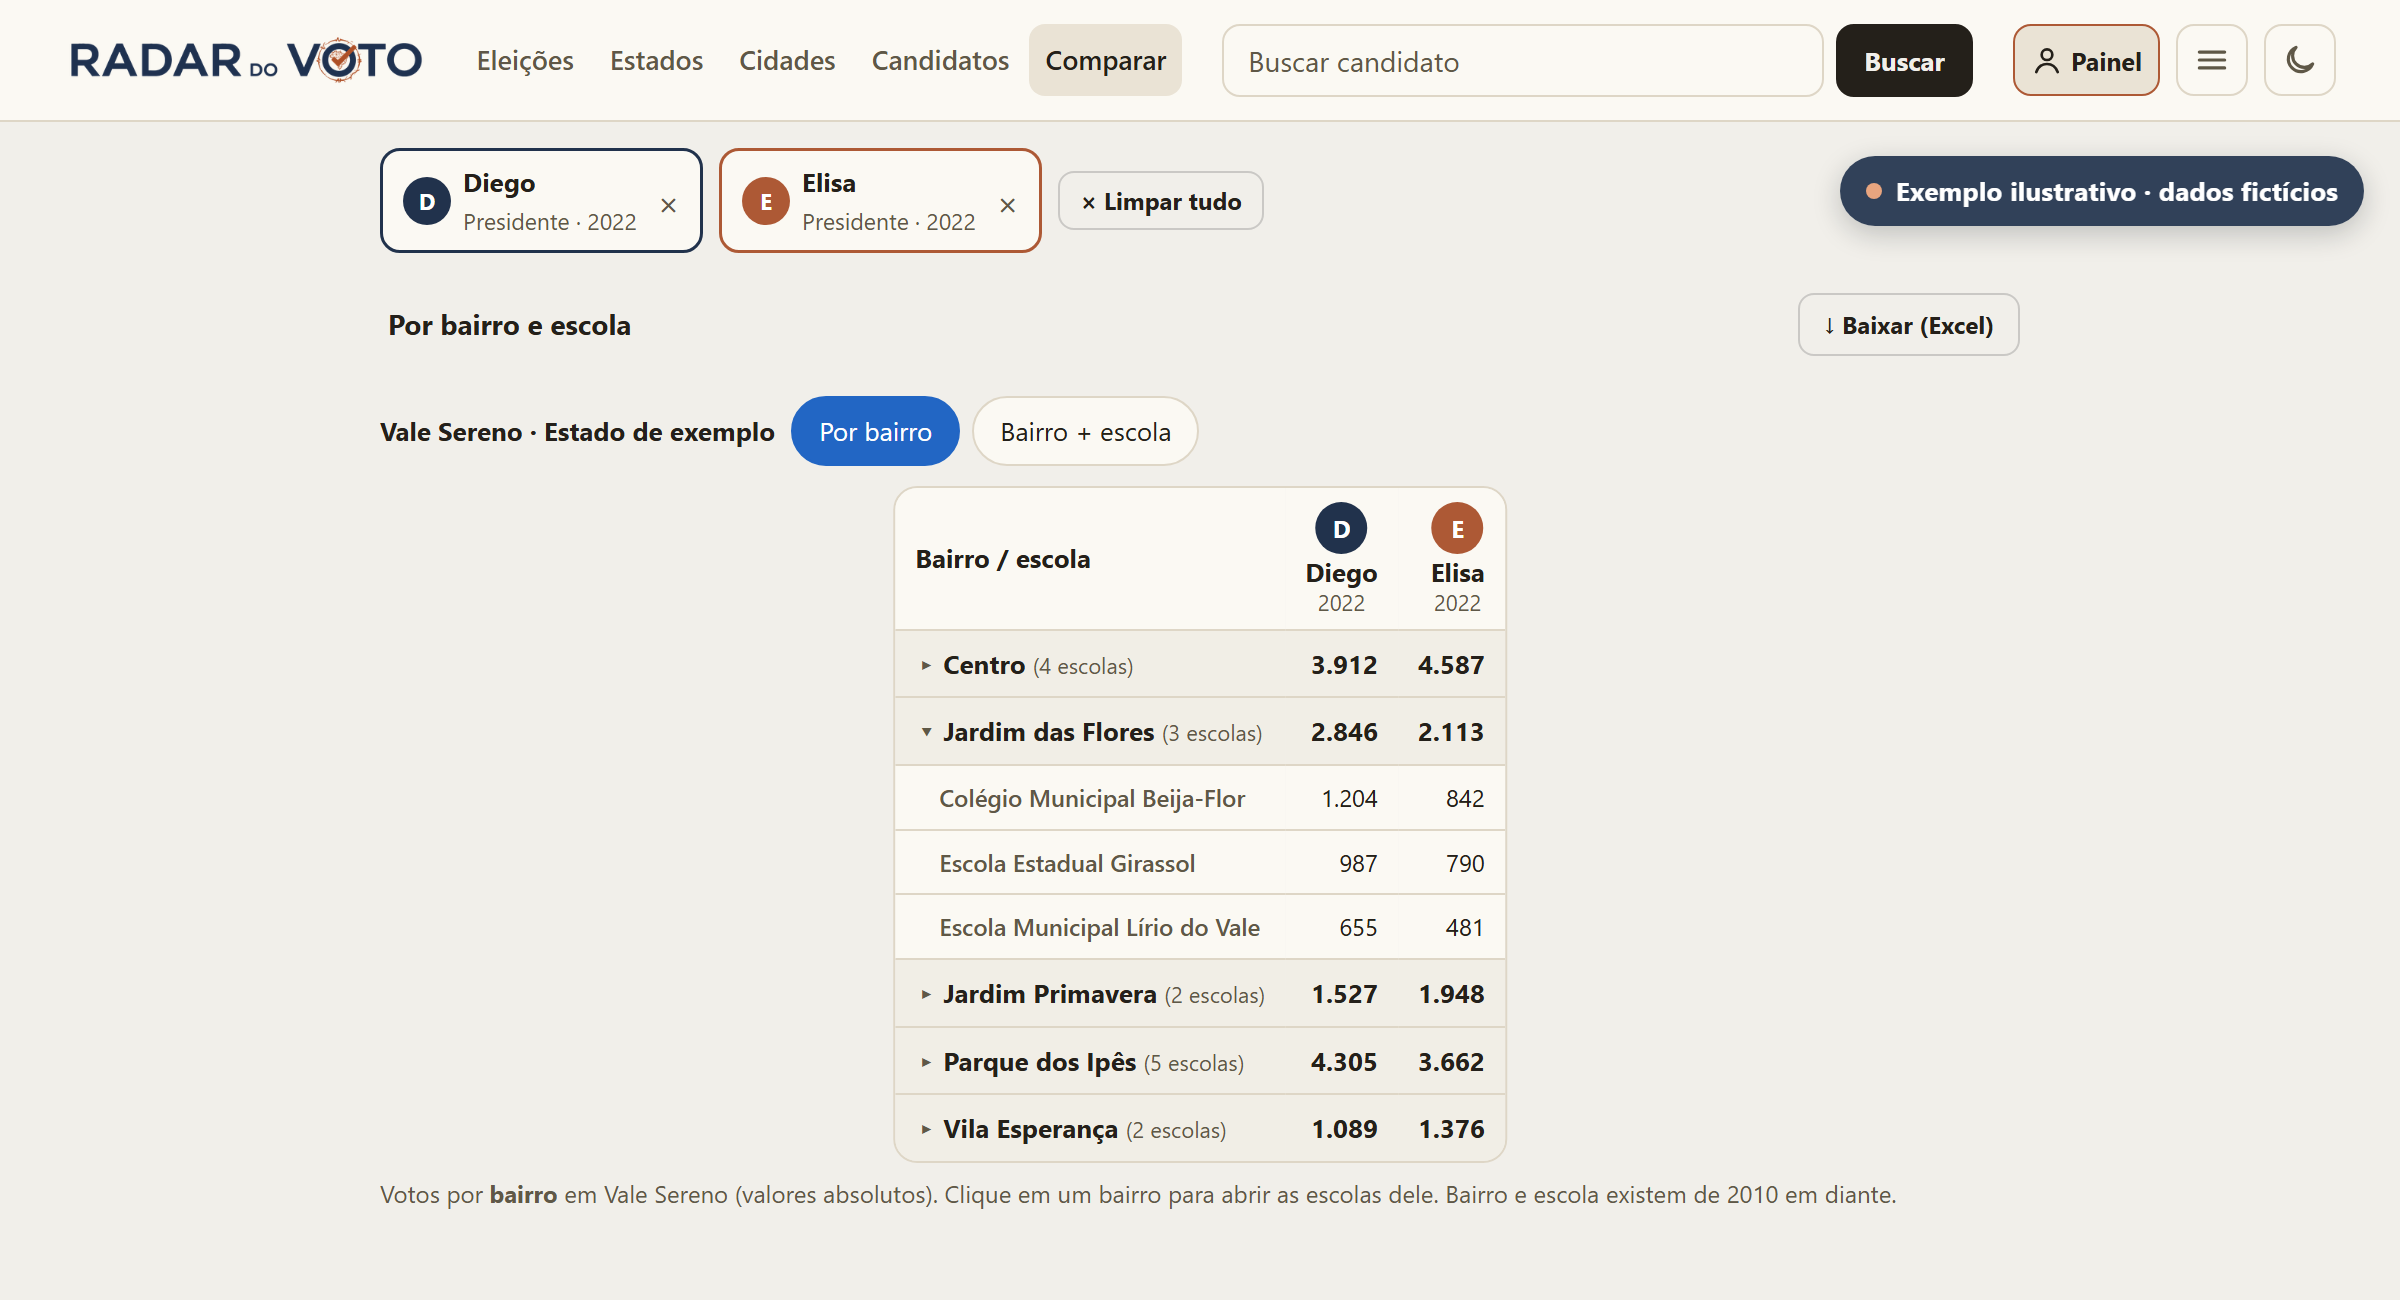Expand the Parque dos Ipês row
This screenshot has height=1300, width=2400.
(1200, 1061)
